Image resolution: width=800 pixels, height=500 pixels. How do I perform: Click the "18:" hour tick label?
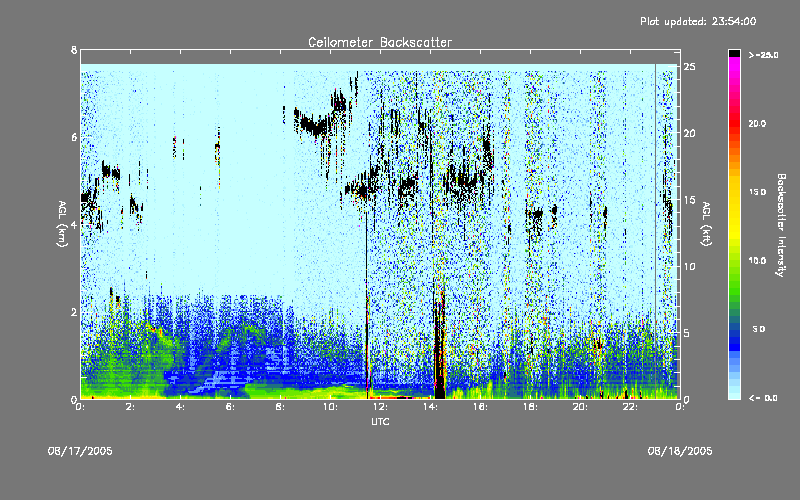(530, 407)
